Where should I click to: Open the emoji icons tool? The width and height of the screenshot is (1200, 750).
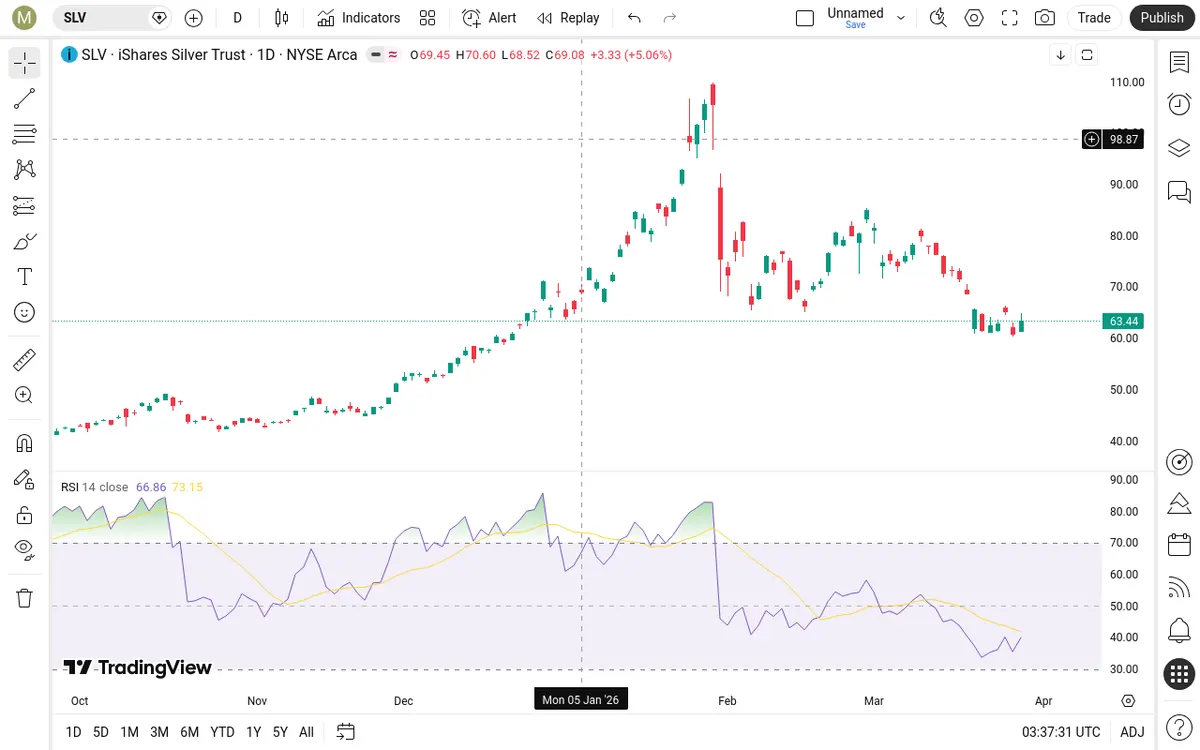[x=25, y=313]
